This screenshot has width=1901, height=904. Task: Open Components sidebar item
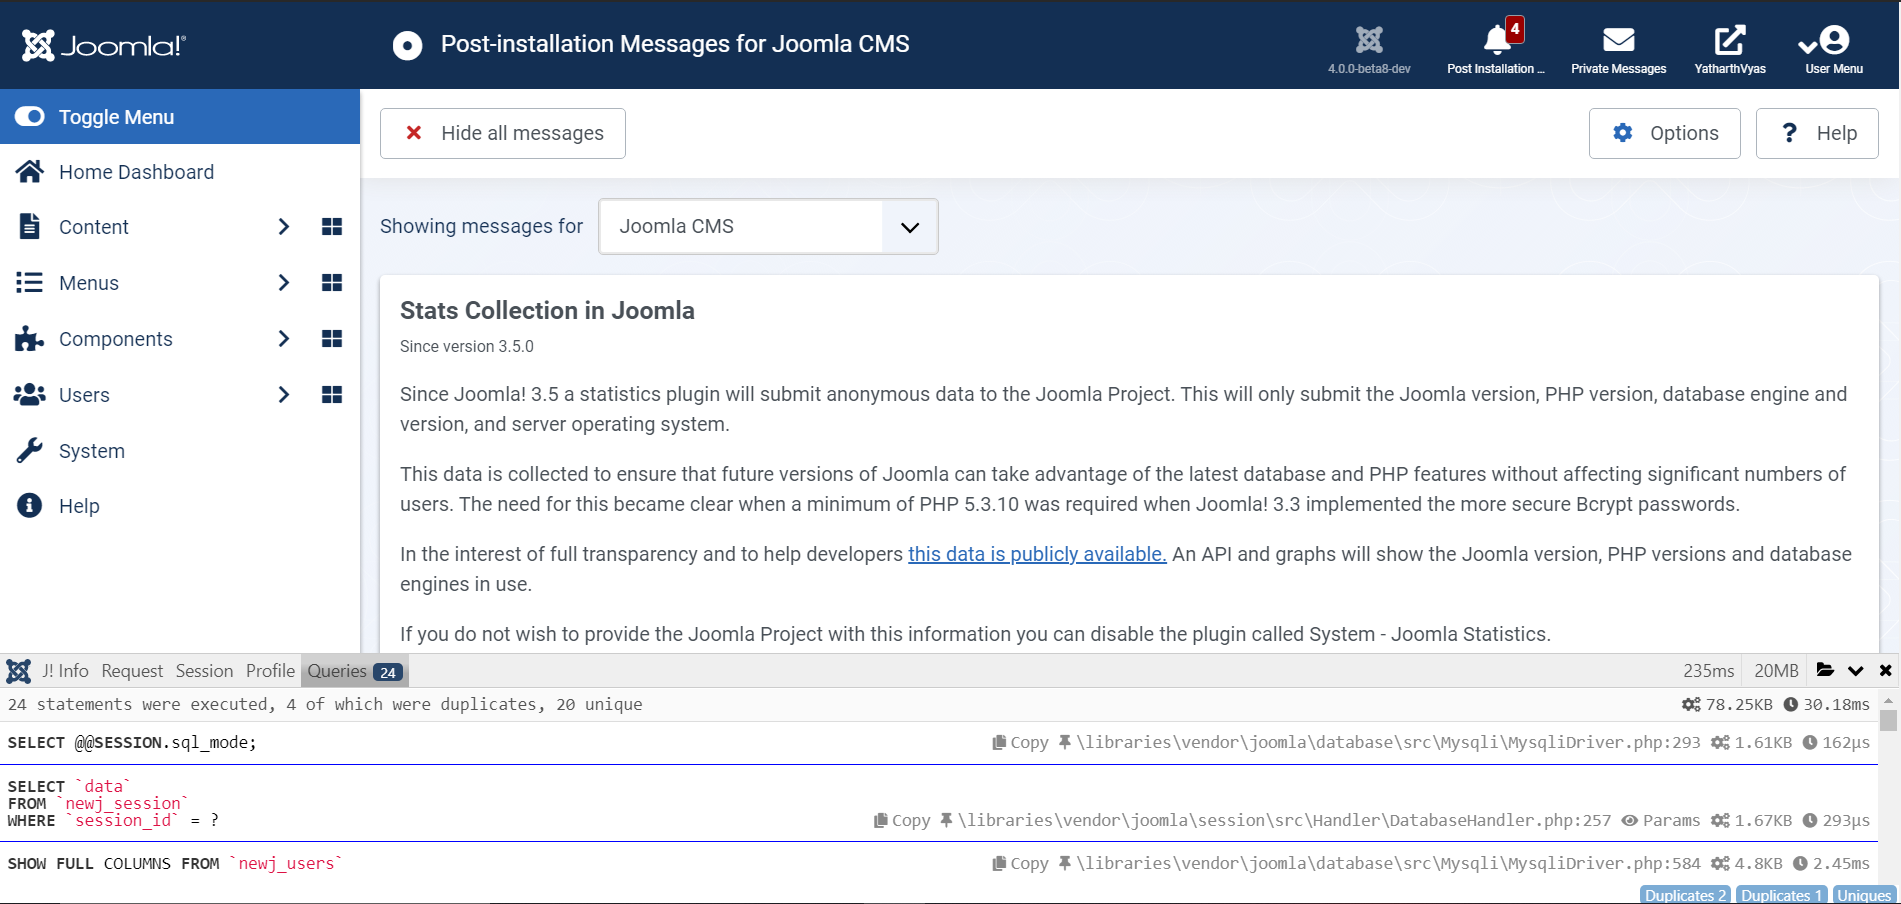tap(116, 339)
